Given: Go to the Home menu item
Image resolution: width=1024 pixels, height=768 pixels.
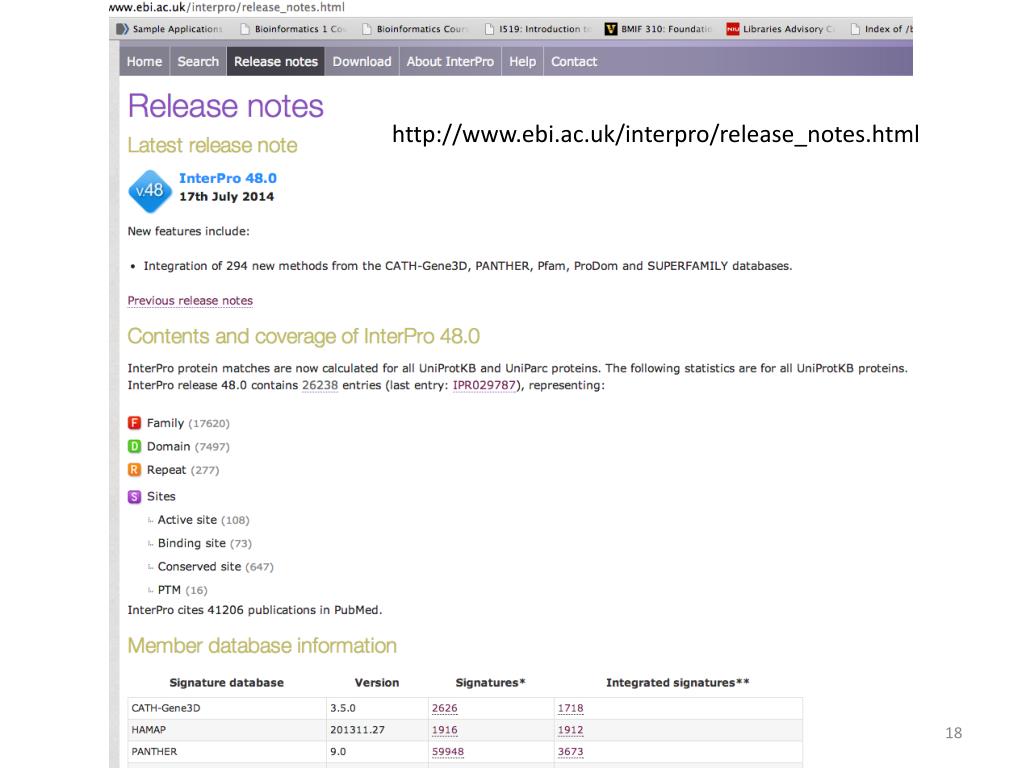Looking at the screenshot, I should tap(144, 61).
